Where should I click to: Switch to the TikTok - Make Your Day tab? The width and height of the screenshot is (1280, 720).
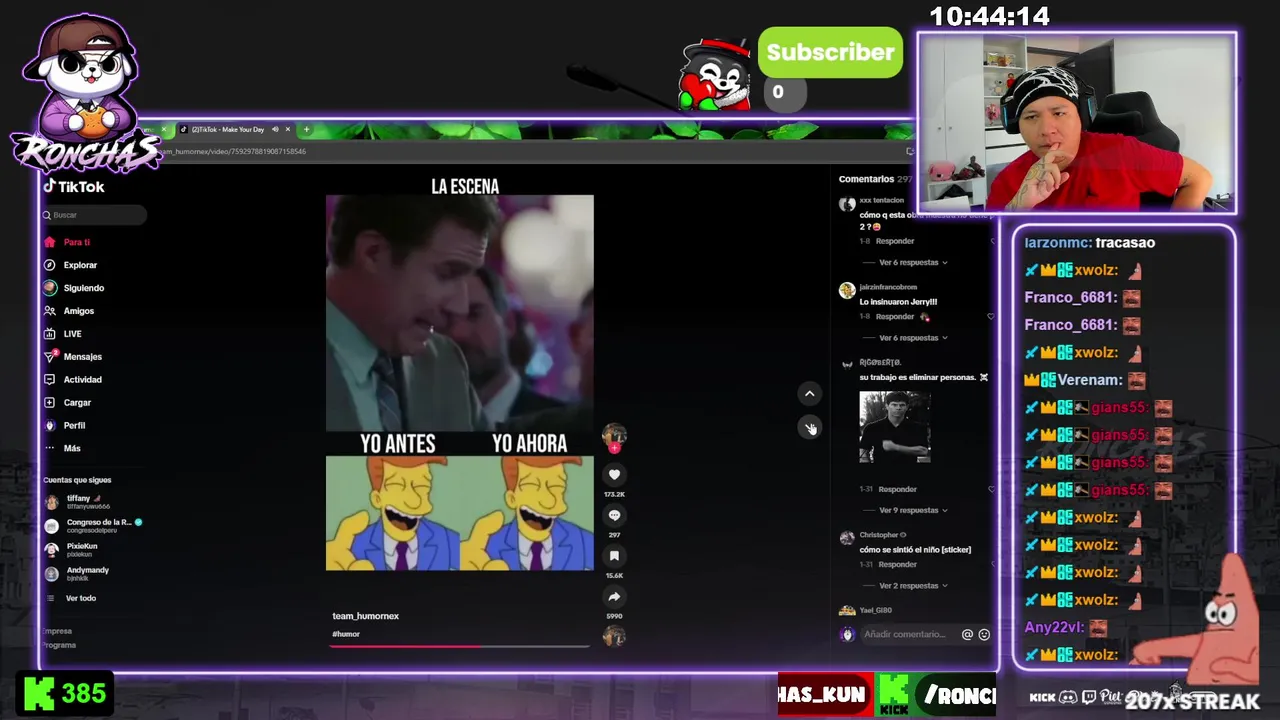228,129
